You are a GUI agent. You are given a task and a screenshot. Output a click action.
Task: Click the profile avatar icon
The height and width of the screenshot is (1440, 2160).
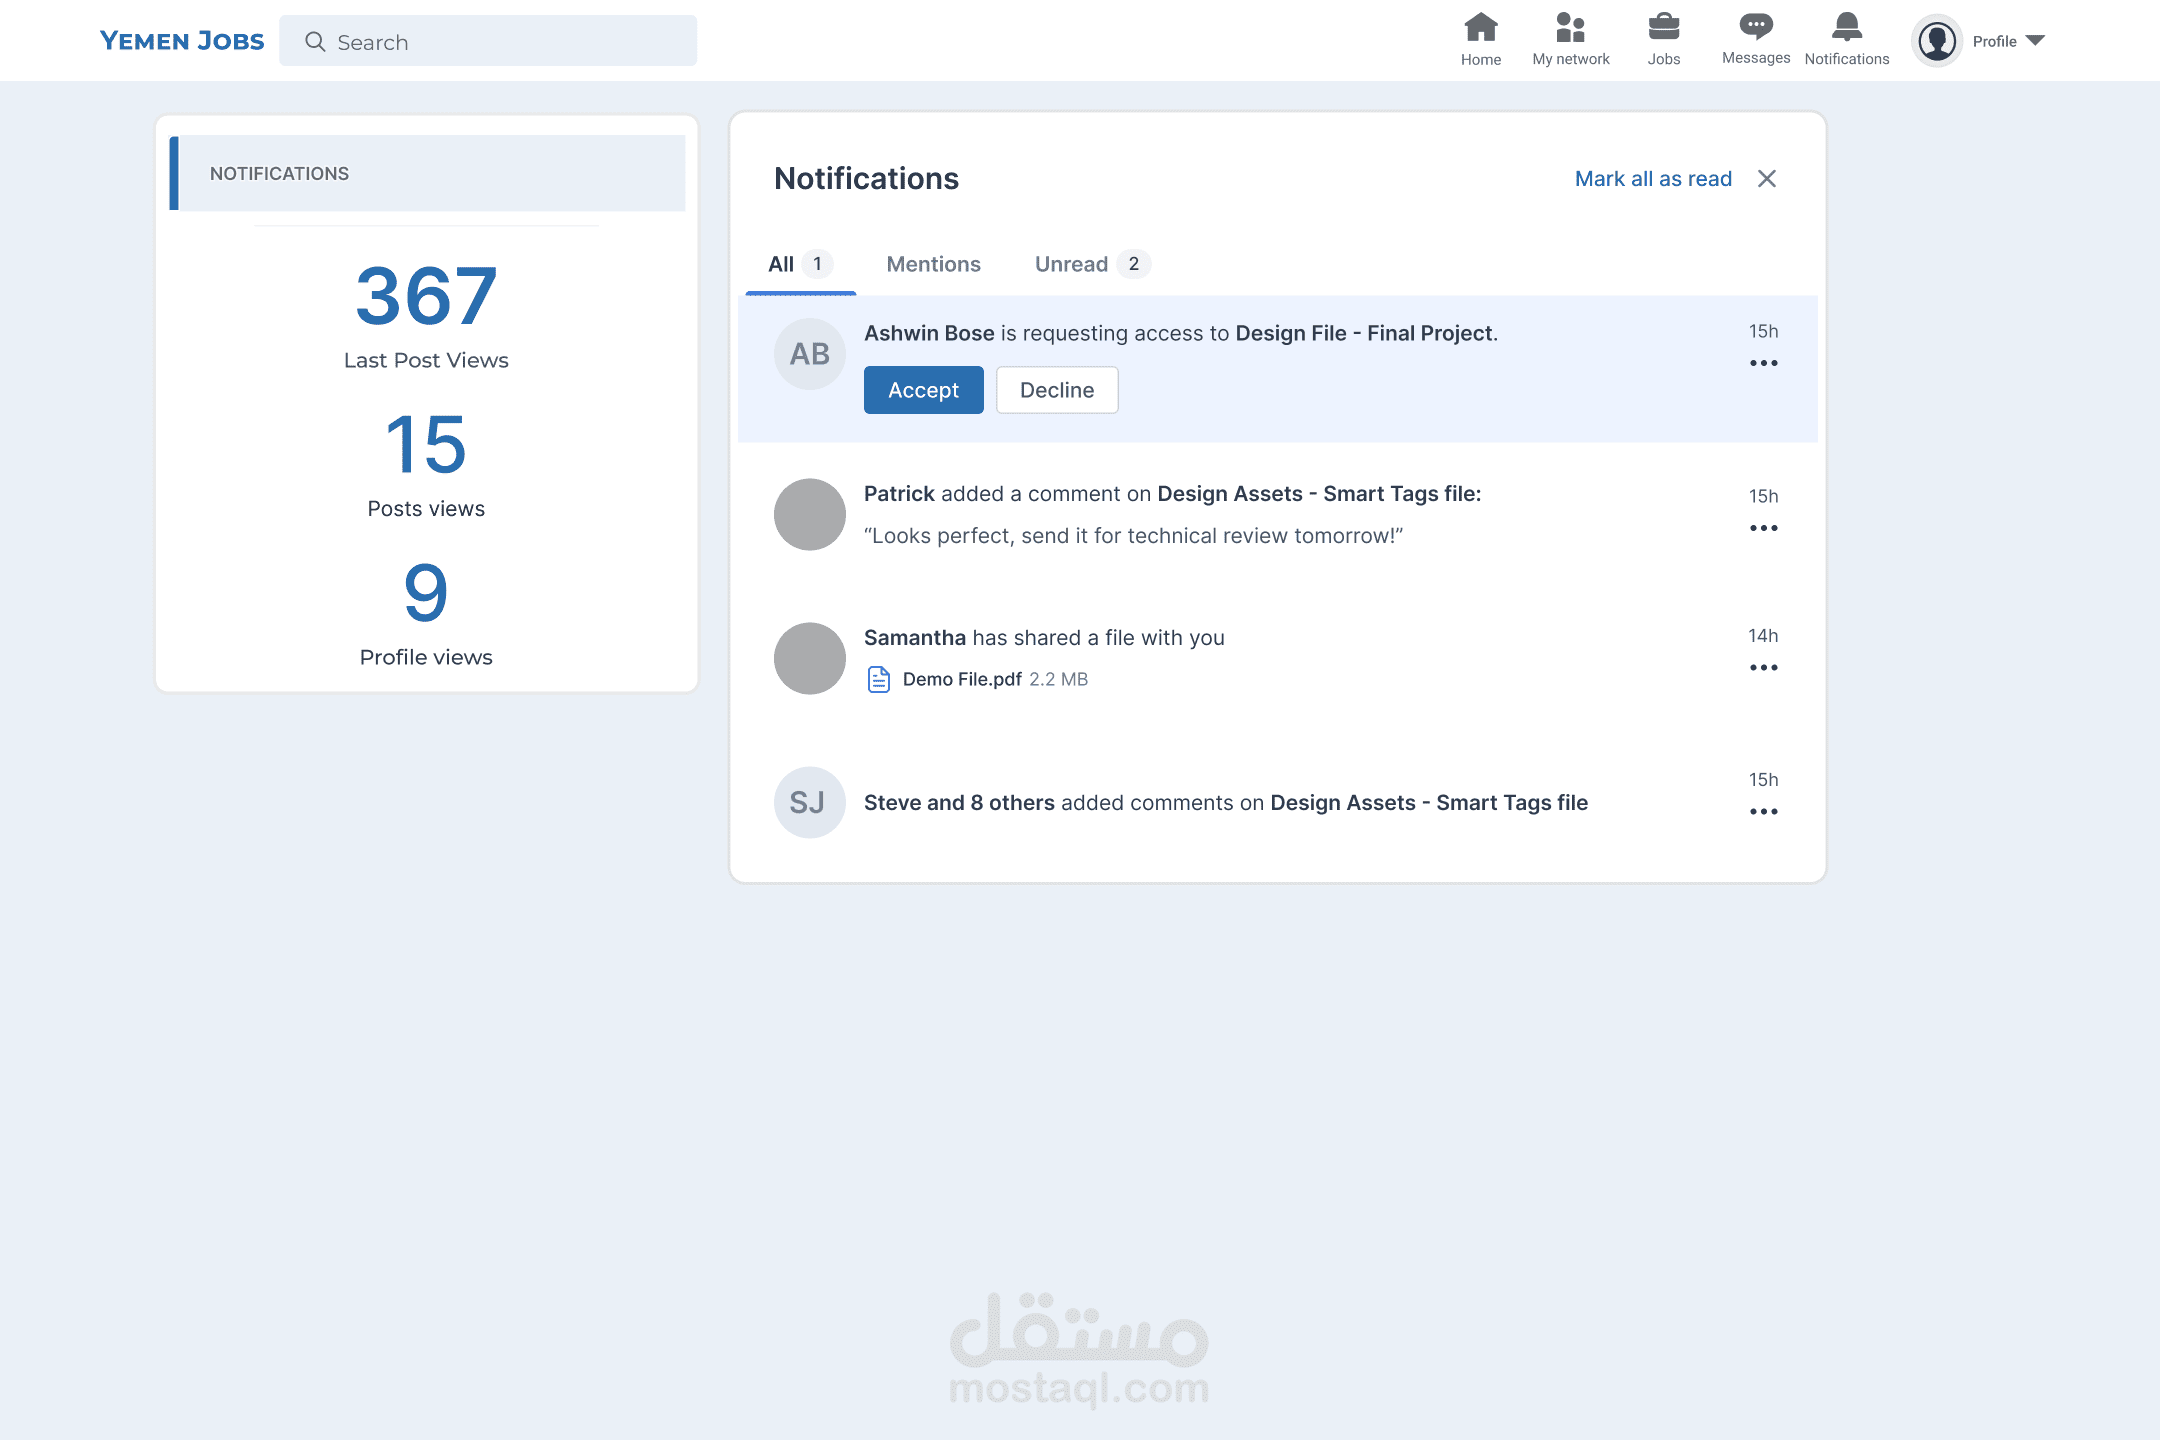coord(1937,41)
